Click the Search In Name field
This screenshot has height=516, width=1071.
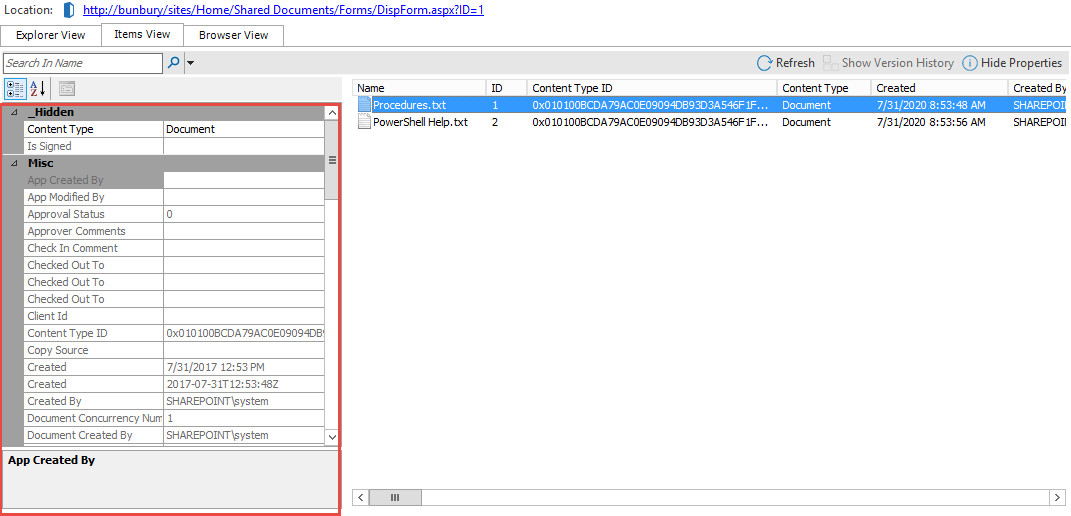coord(83,63)
